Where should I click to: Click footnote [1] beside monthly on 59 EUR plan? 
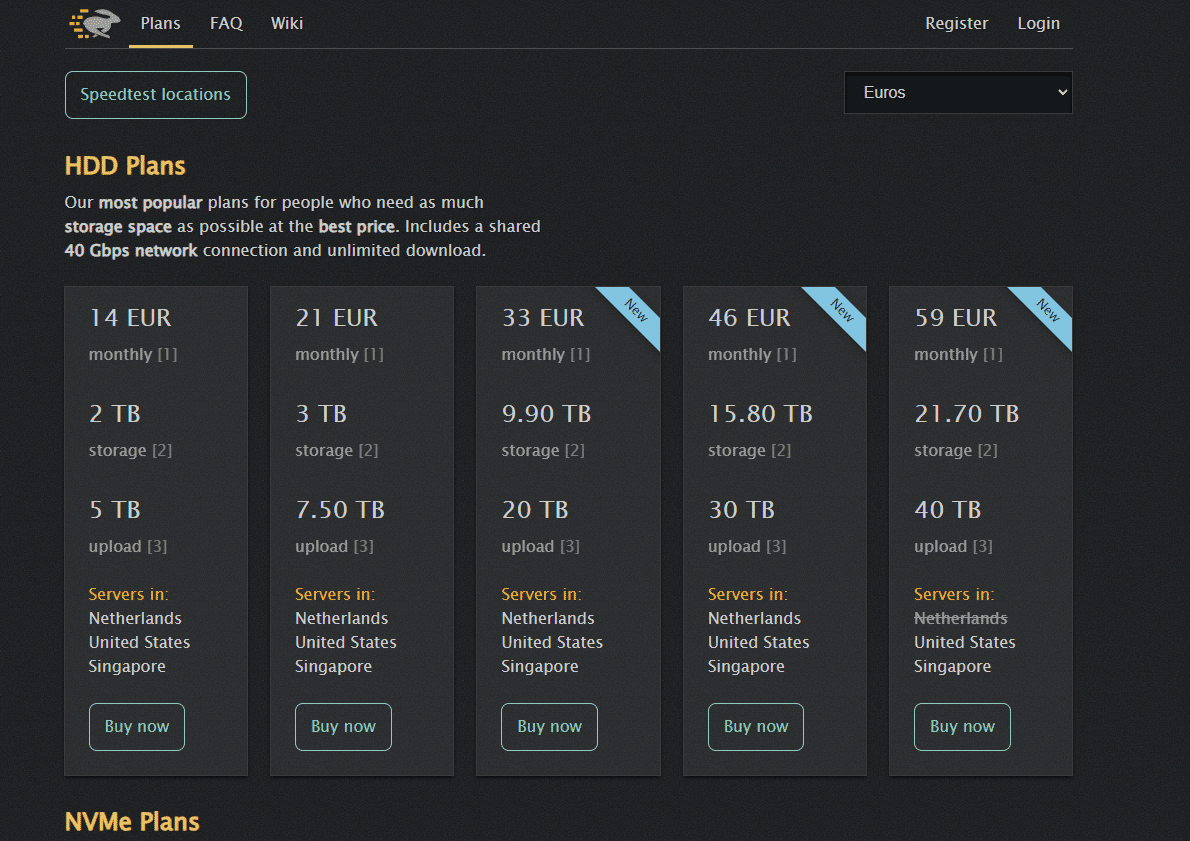point(993,354)
